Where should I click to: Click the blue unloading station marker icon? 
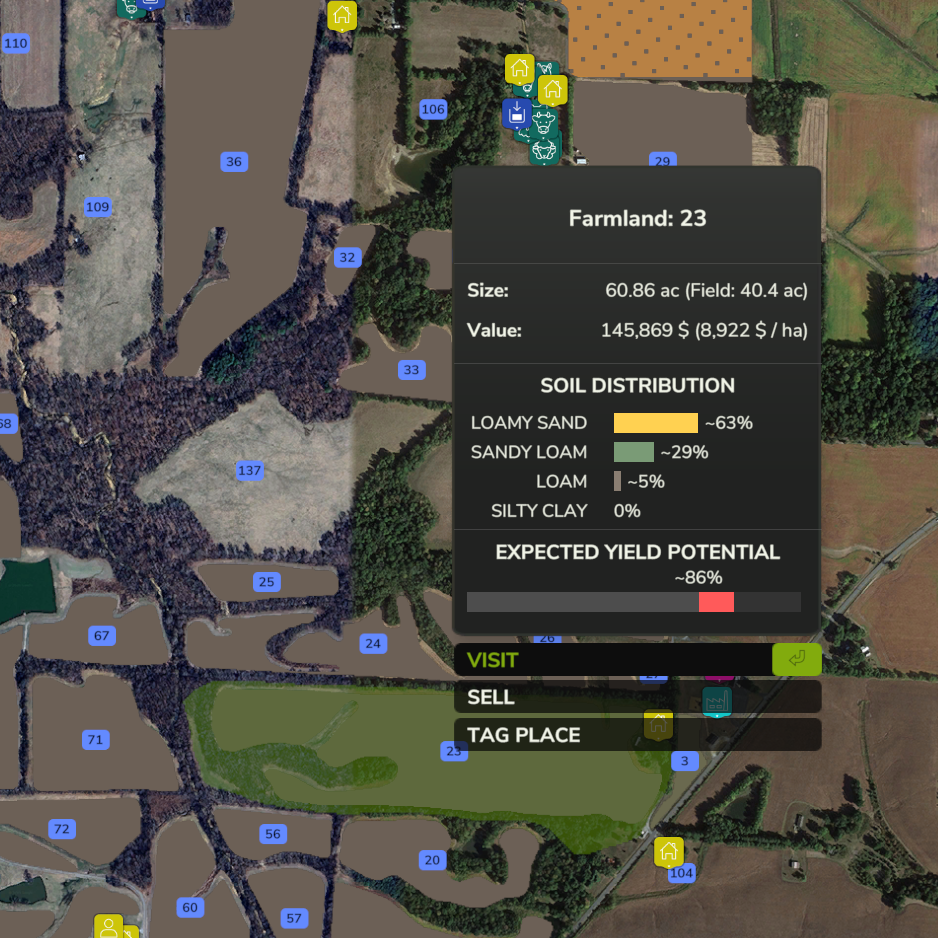point(516,113)
